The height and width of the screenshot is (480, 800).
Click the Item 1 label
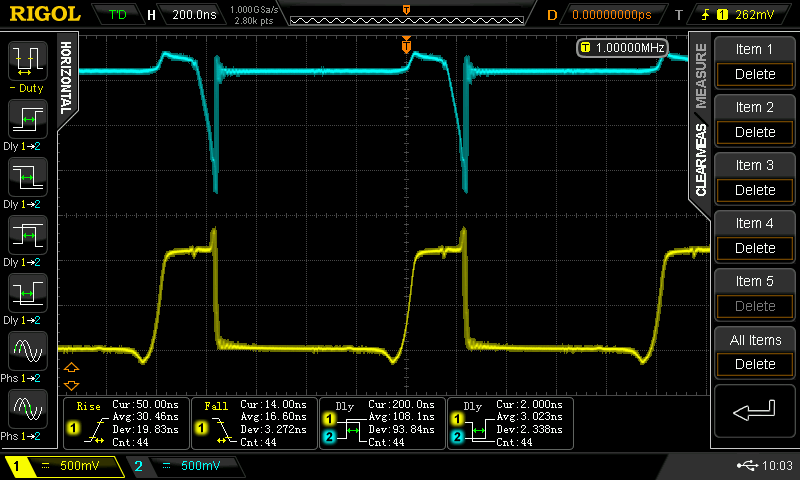(754, 49)
